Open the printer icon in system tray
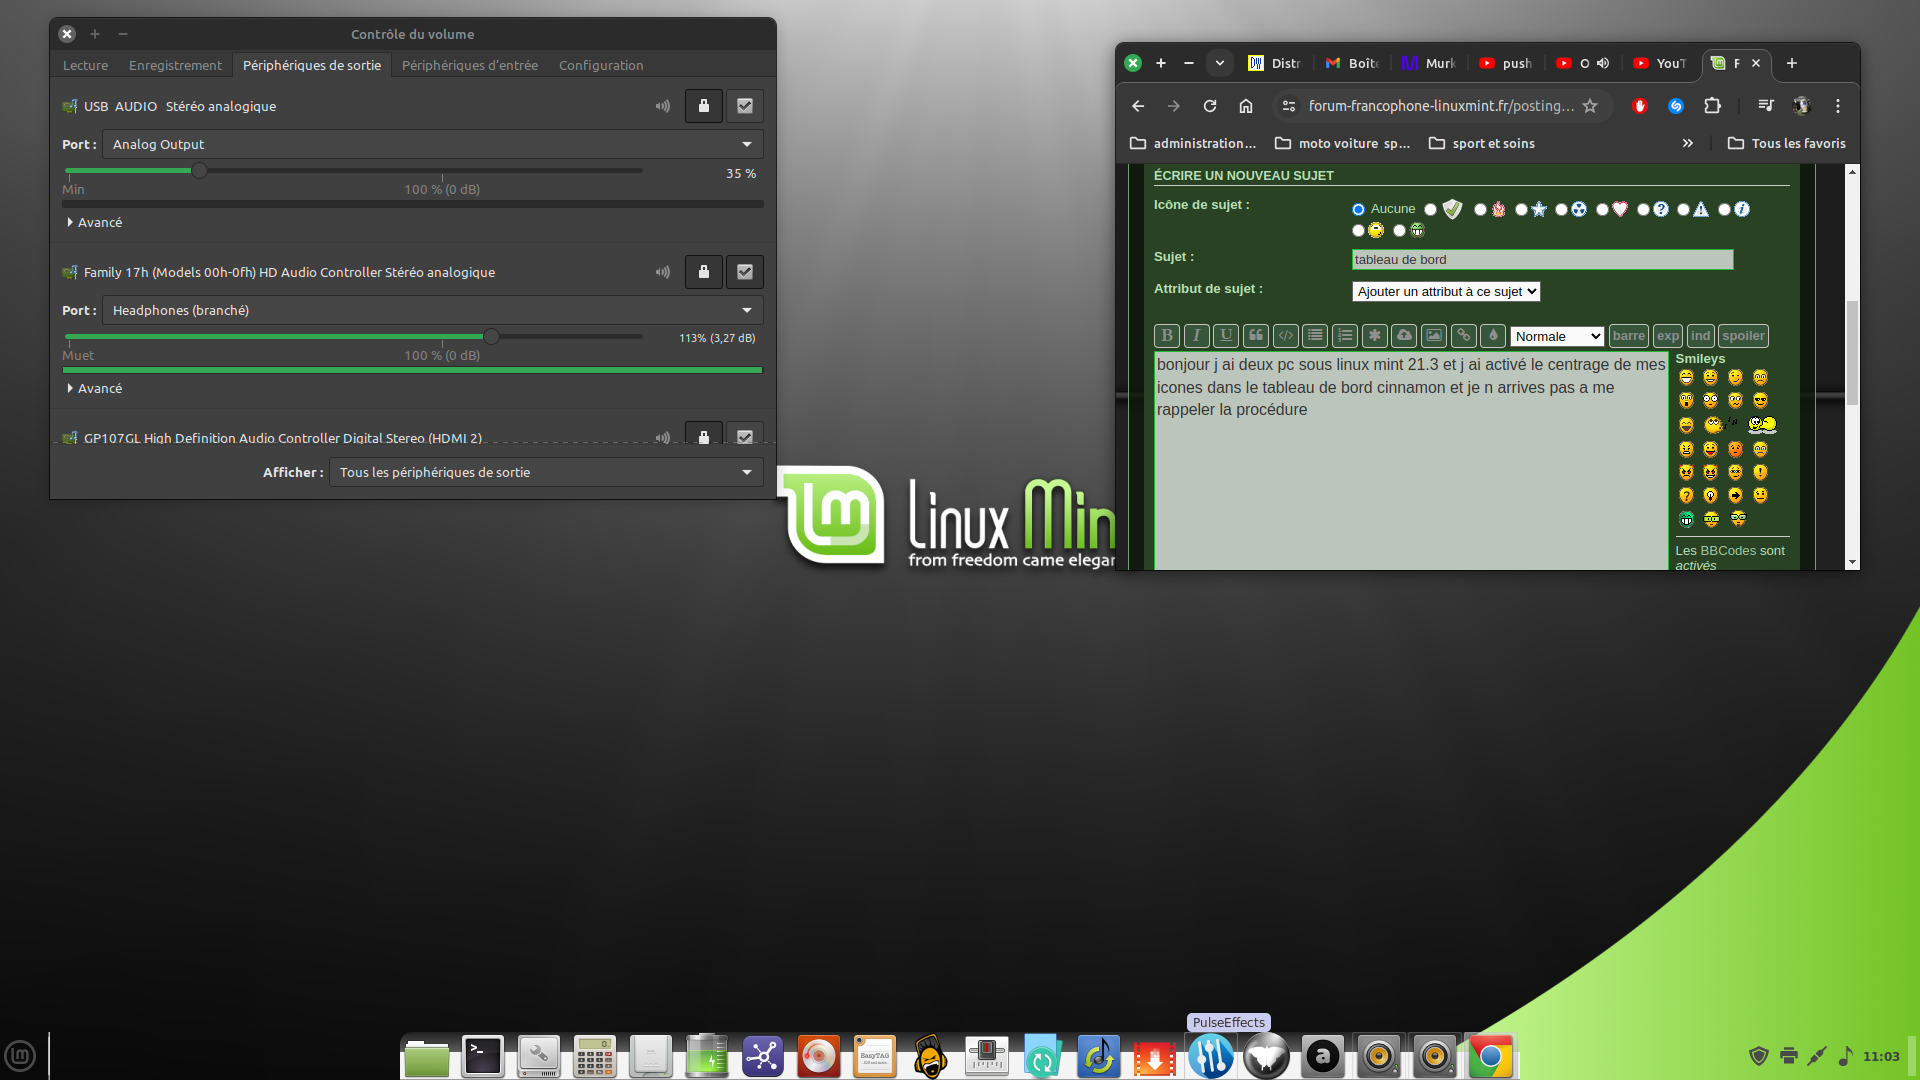 pyautogui.click(x=1789, y=1056)
